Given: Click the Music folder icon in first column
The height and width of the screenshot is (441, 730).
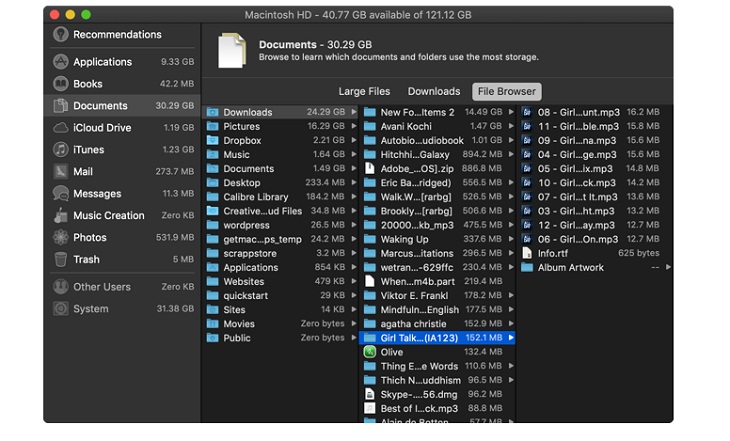Looking at the screenshot, I should click(213, 154).
